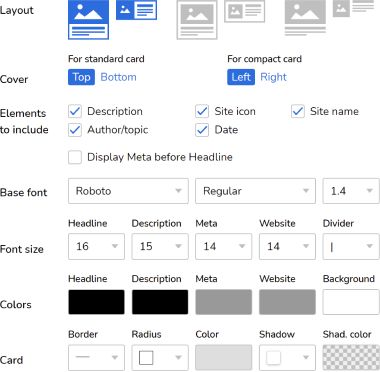Viewport: 380px width, 372px height.
Task: Pick the Description color swatch
Action: pyautogui.click(x=160, y=302)
